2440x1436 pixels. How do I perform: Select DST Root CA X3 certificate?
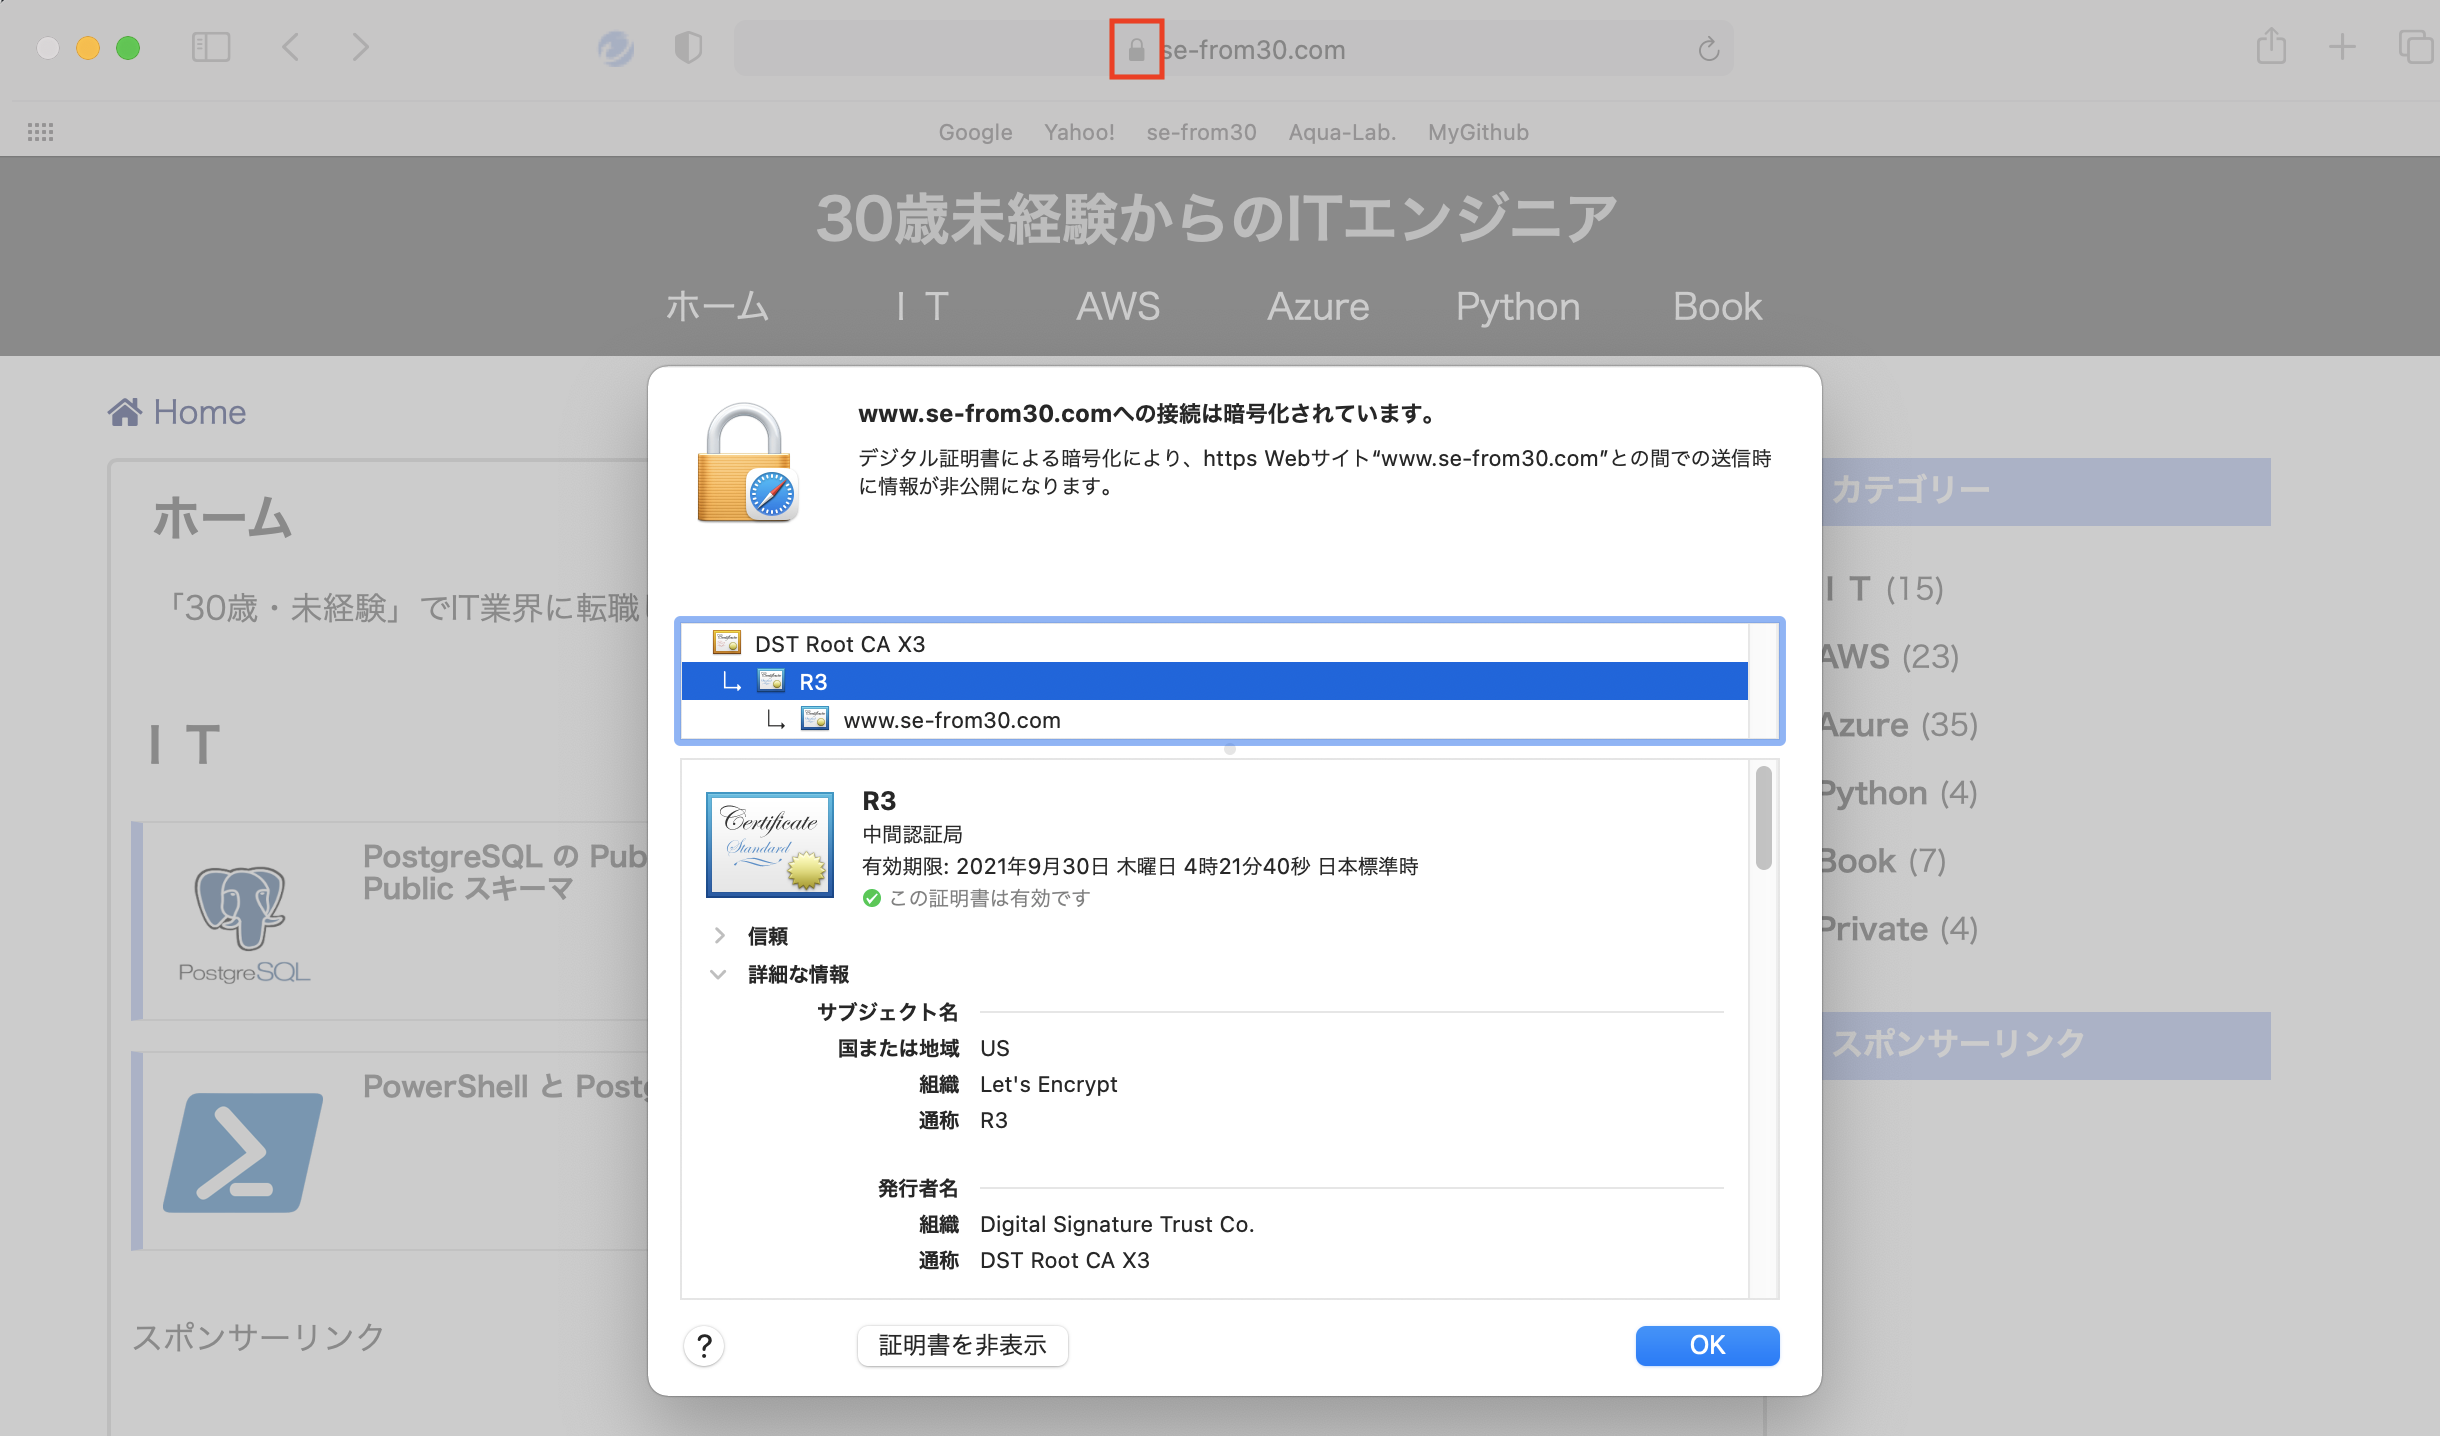839,644
